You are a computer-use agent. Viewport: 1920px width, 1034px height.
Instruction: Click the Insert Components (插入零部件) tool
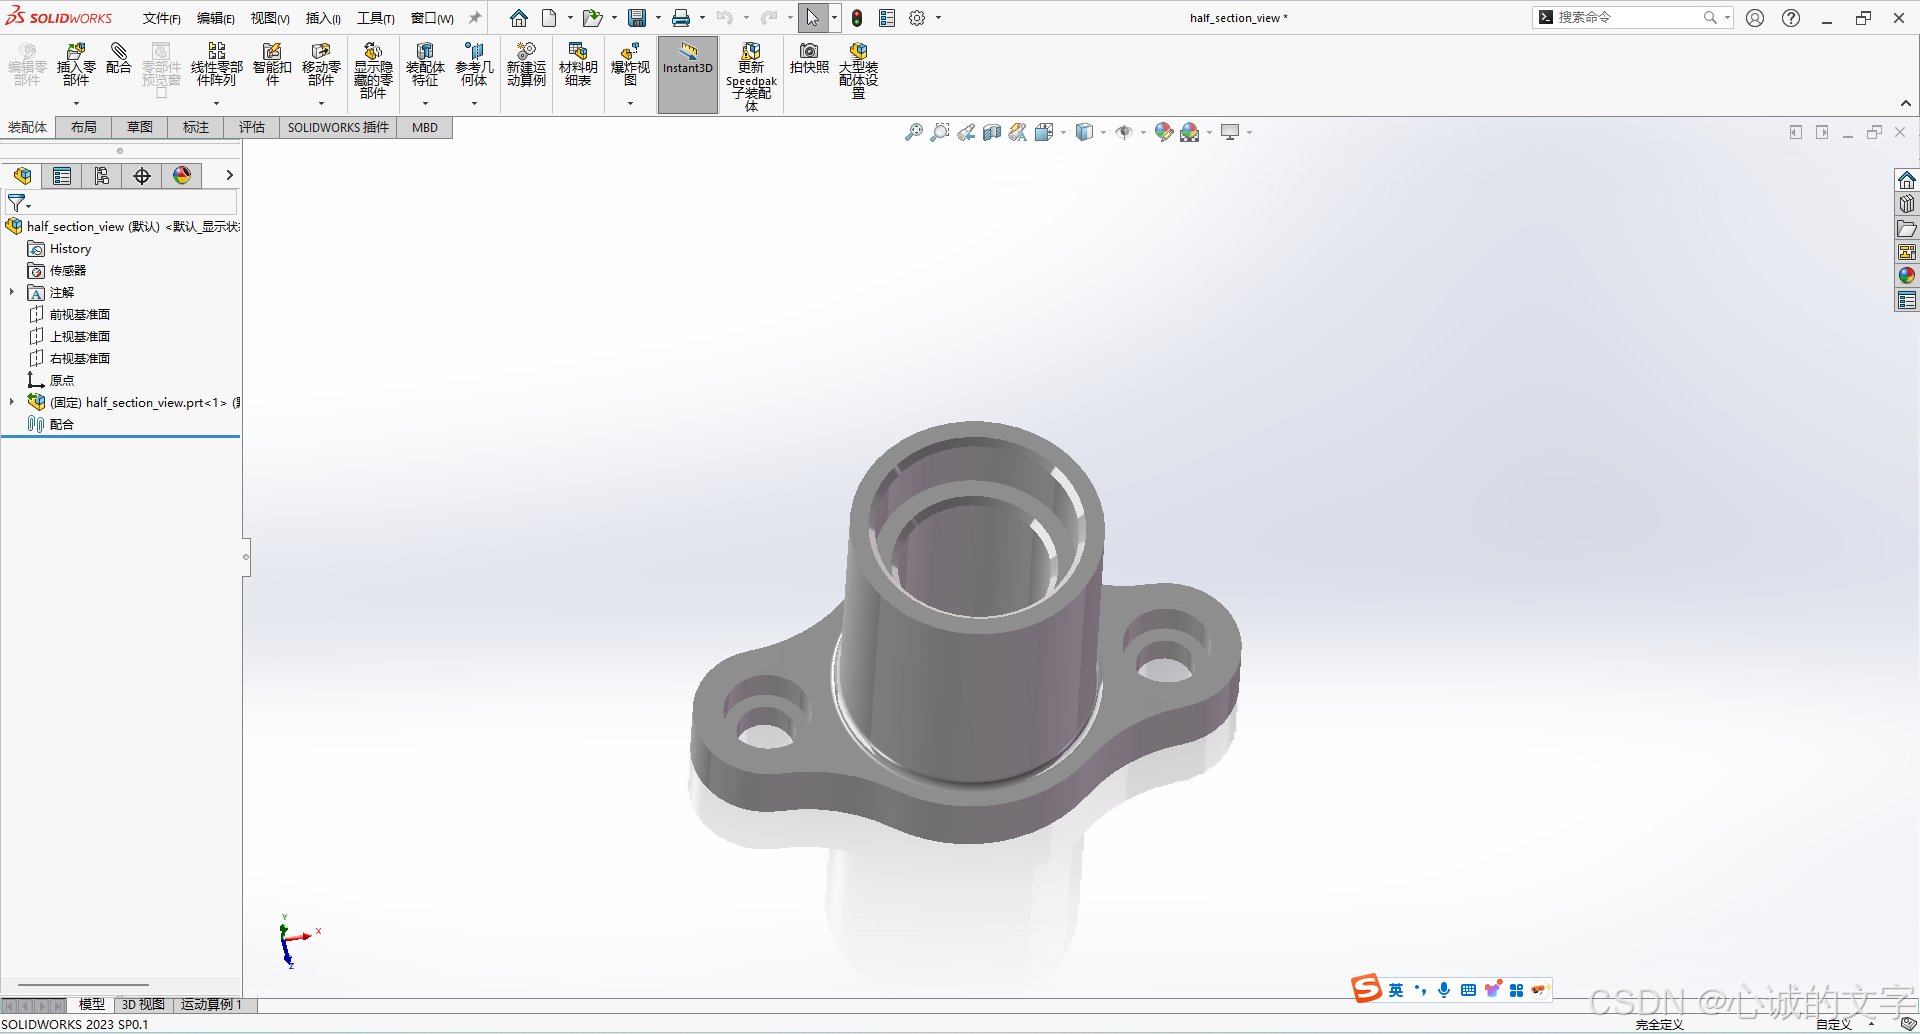click(x=76, y=64)
